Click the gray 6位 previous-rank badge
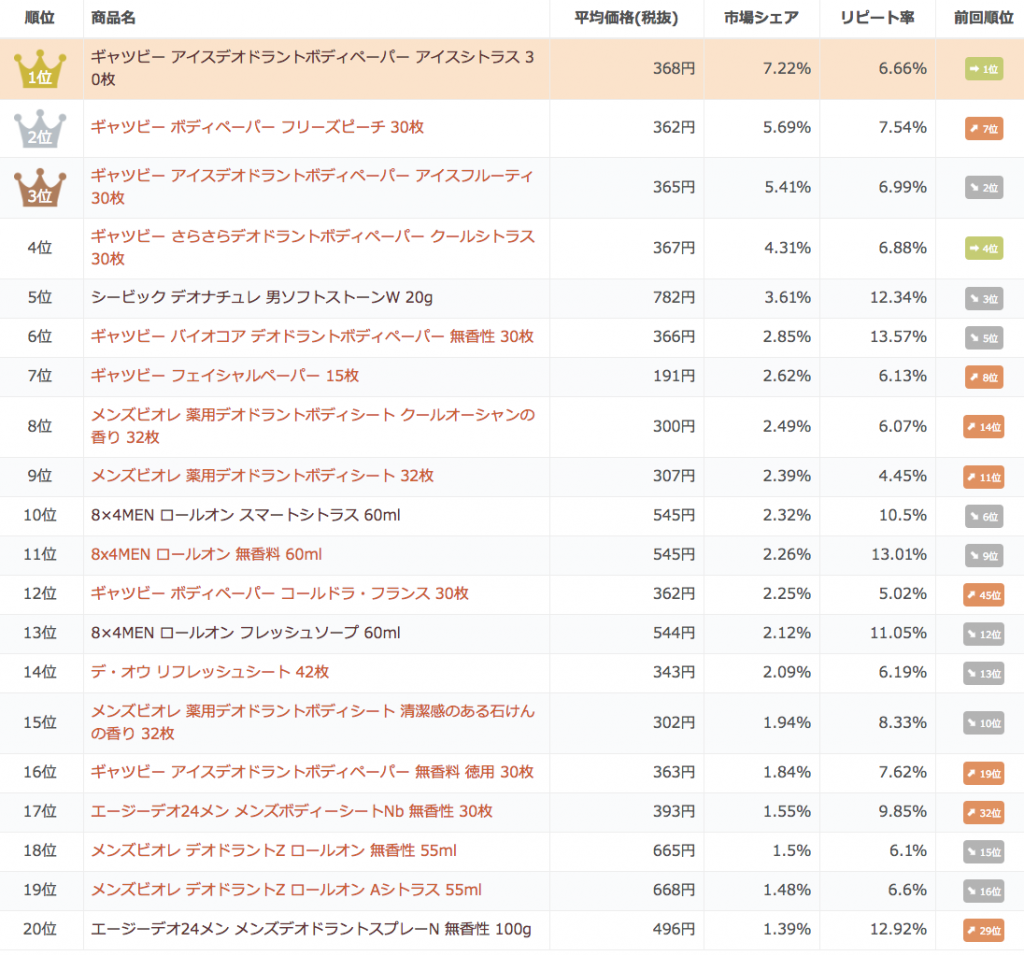The image size is (1024, 956). click(x=984, y=516)
